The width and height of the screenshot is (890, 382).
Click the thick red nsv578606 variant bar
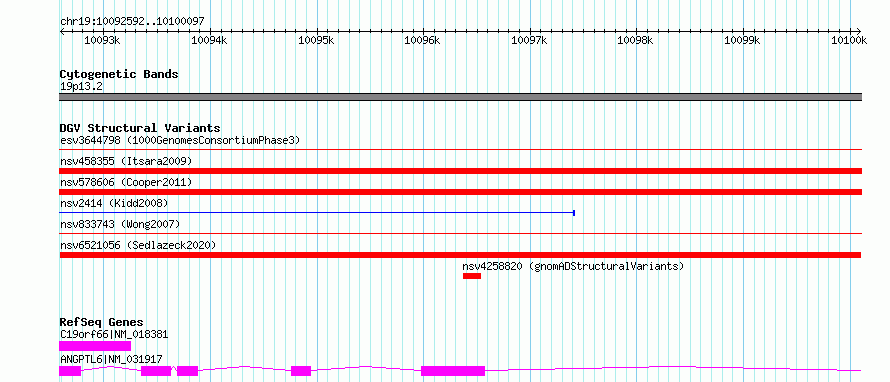tap(460, 192)
